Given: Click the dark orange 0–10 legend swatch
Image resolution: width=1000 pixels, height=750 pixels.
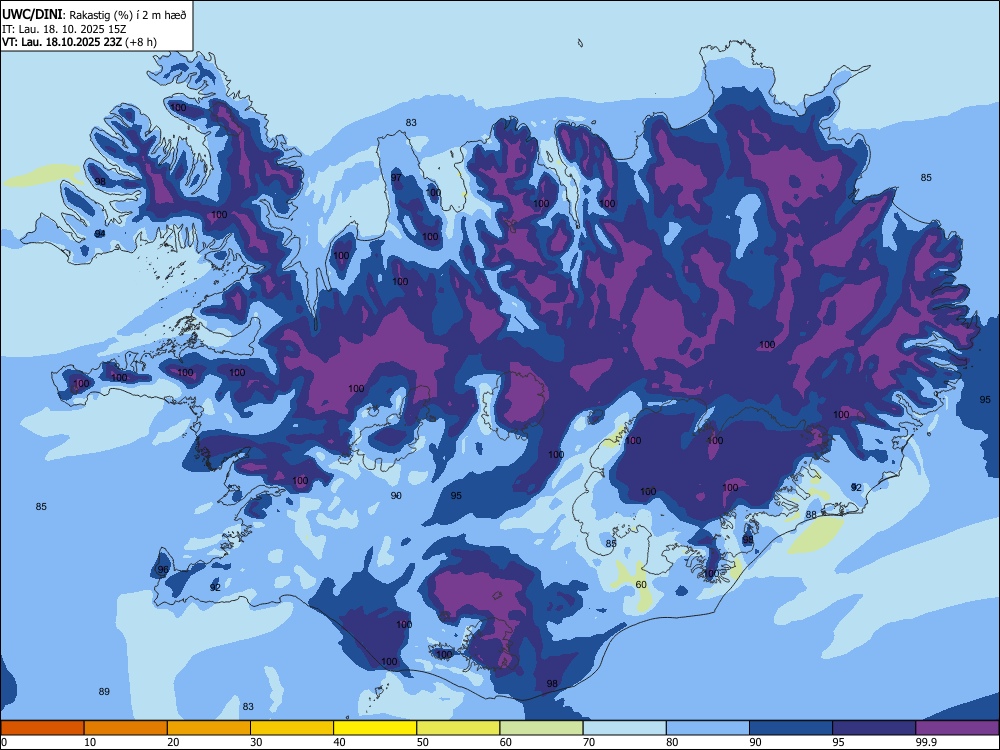Looking at the screenshot, I should (42, 728).
